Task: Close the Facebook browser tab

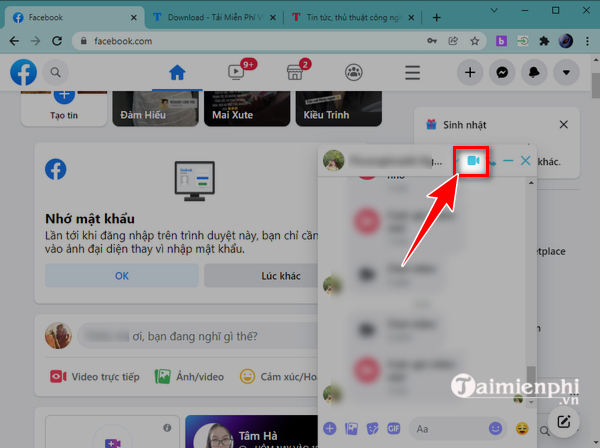Action: (x=134, y=18)
